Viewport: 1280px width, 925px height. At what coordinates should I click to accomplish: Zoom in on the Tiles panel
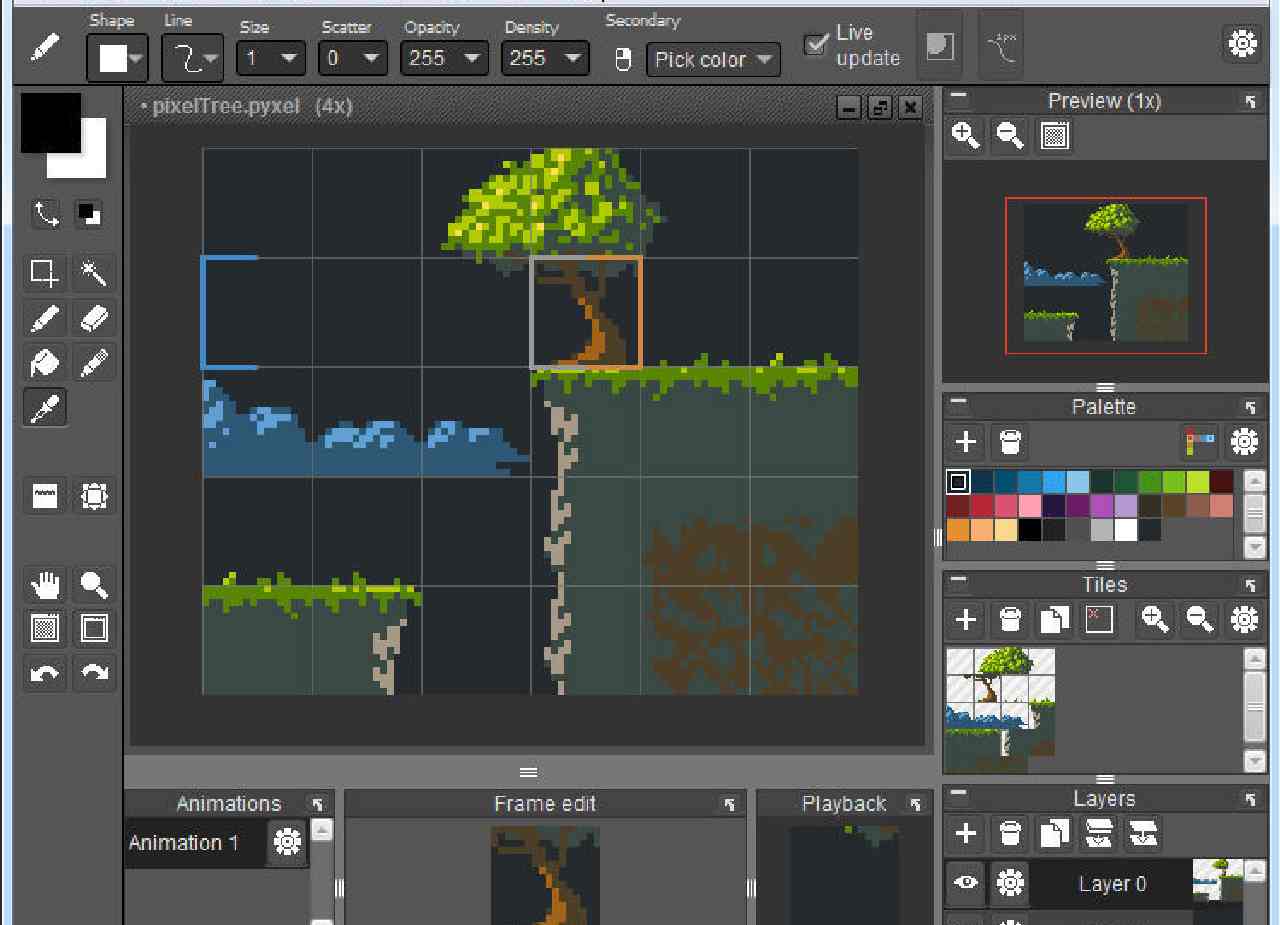point(1155,619)
